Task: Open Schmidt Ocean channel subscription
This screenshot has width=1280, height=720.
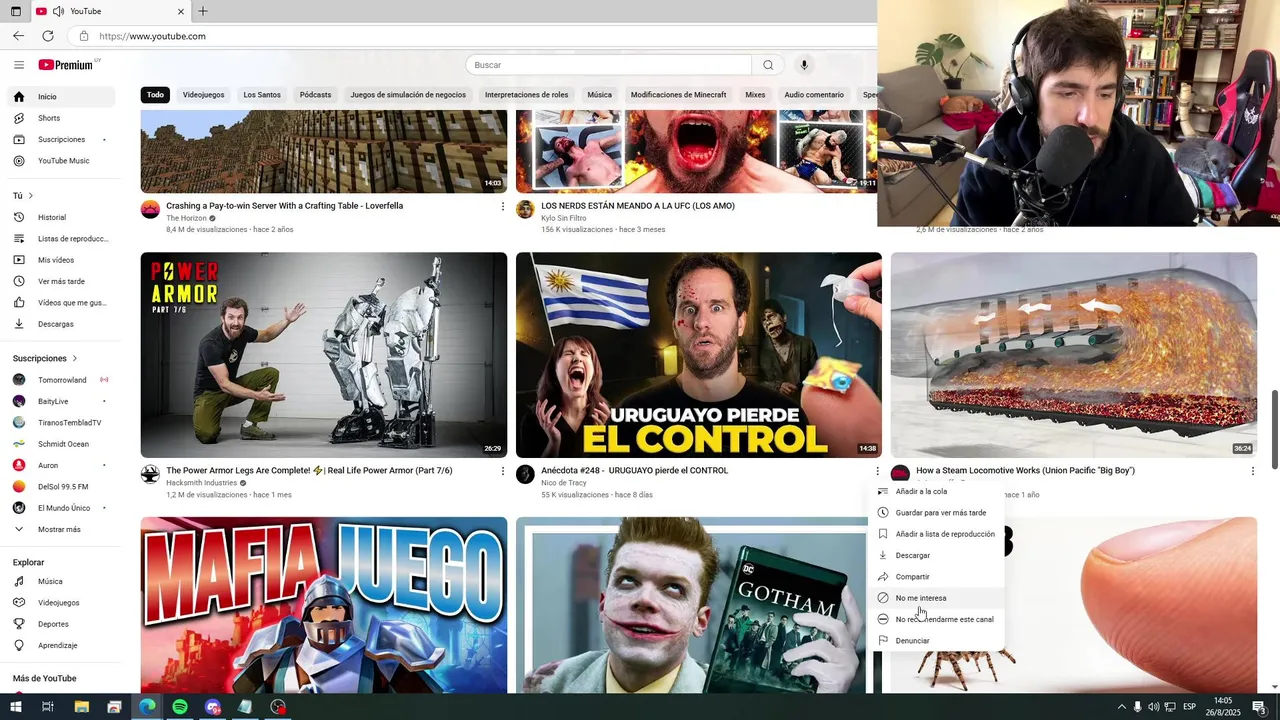Action: point(61,444)
